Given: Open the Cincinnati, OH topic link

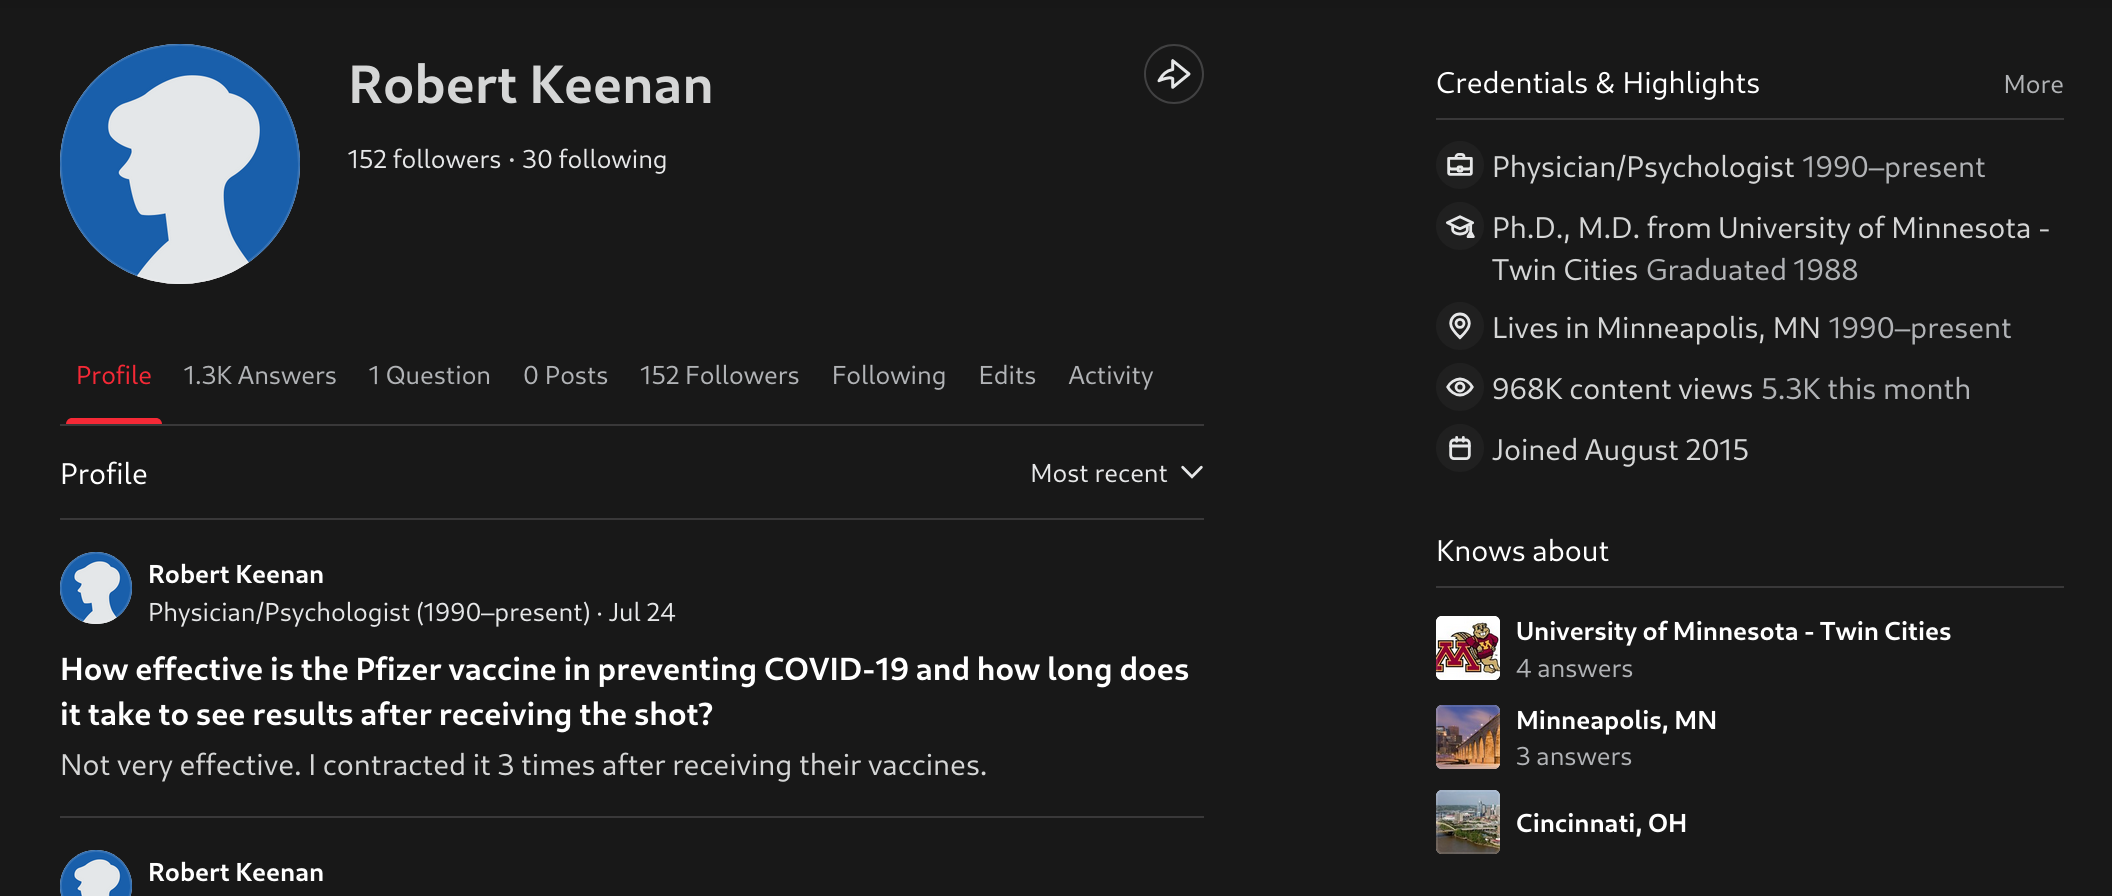Looking at the screenshot, I should pos(1601,823).
